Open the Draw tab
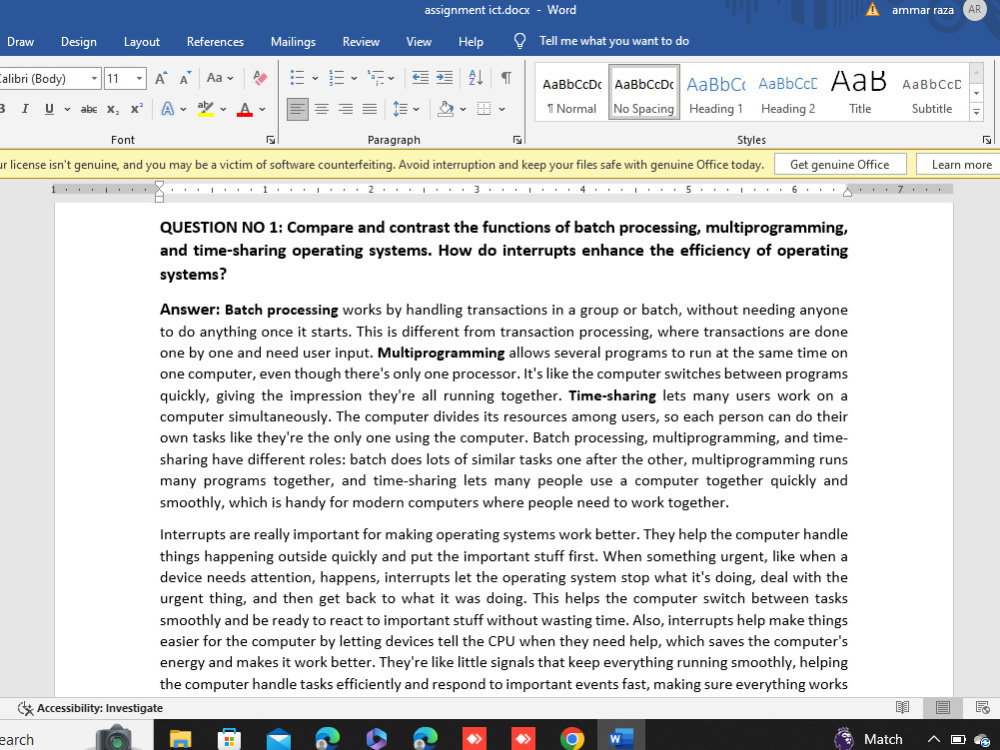The image size is (1000, 750). (20, 42)
